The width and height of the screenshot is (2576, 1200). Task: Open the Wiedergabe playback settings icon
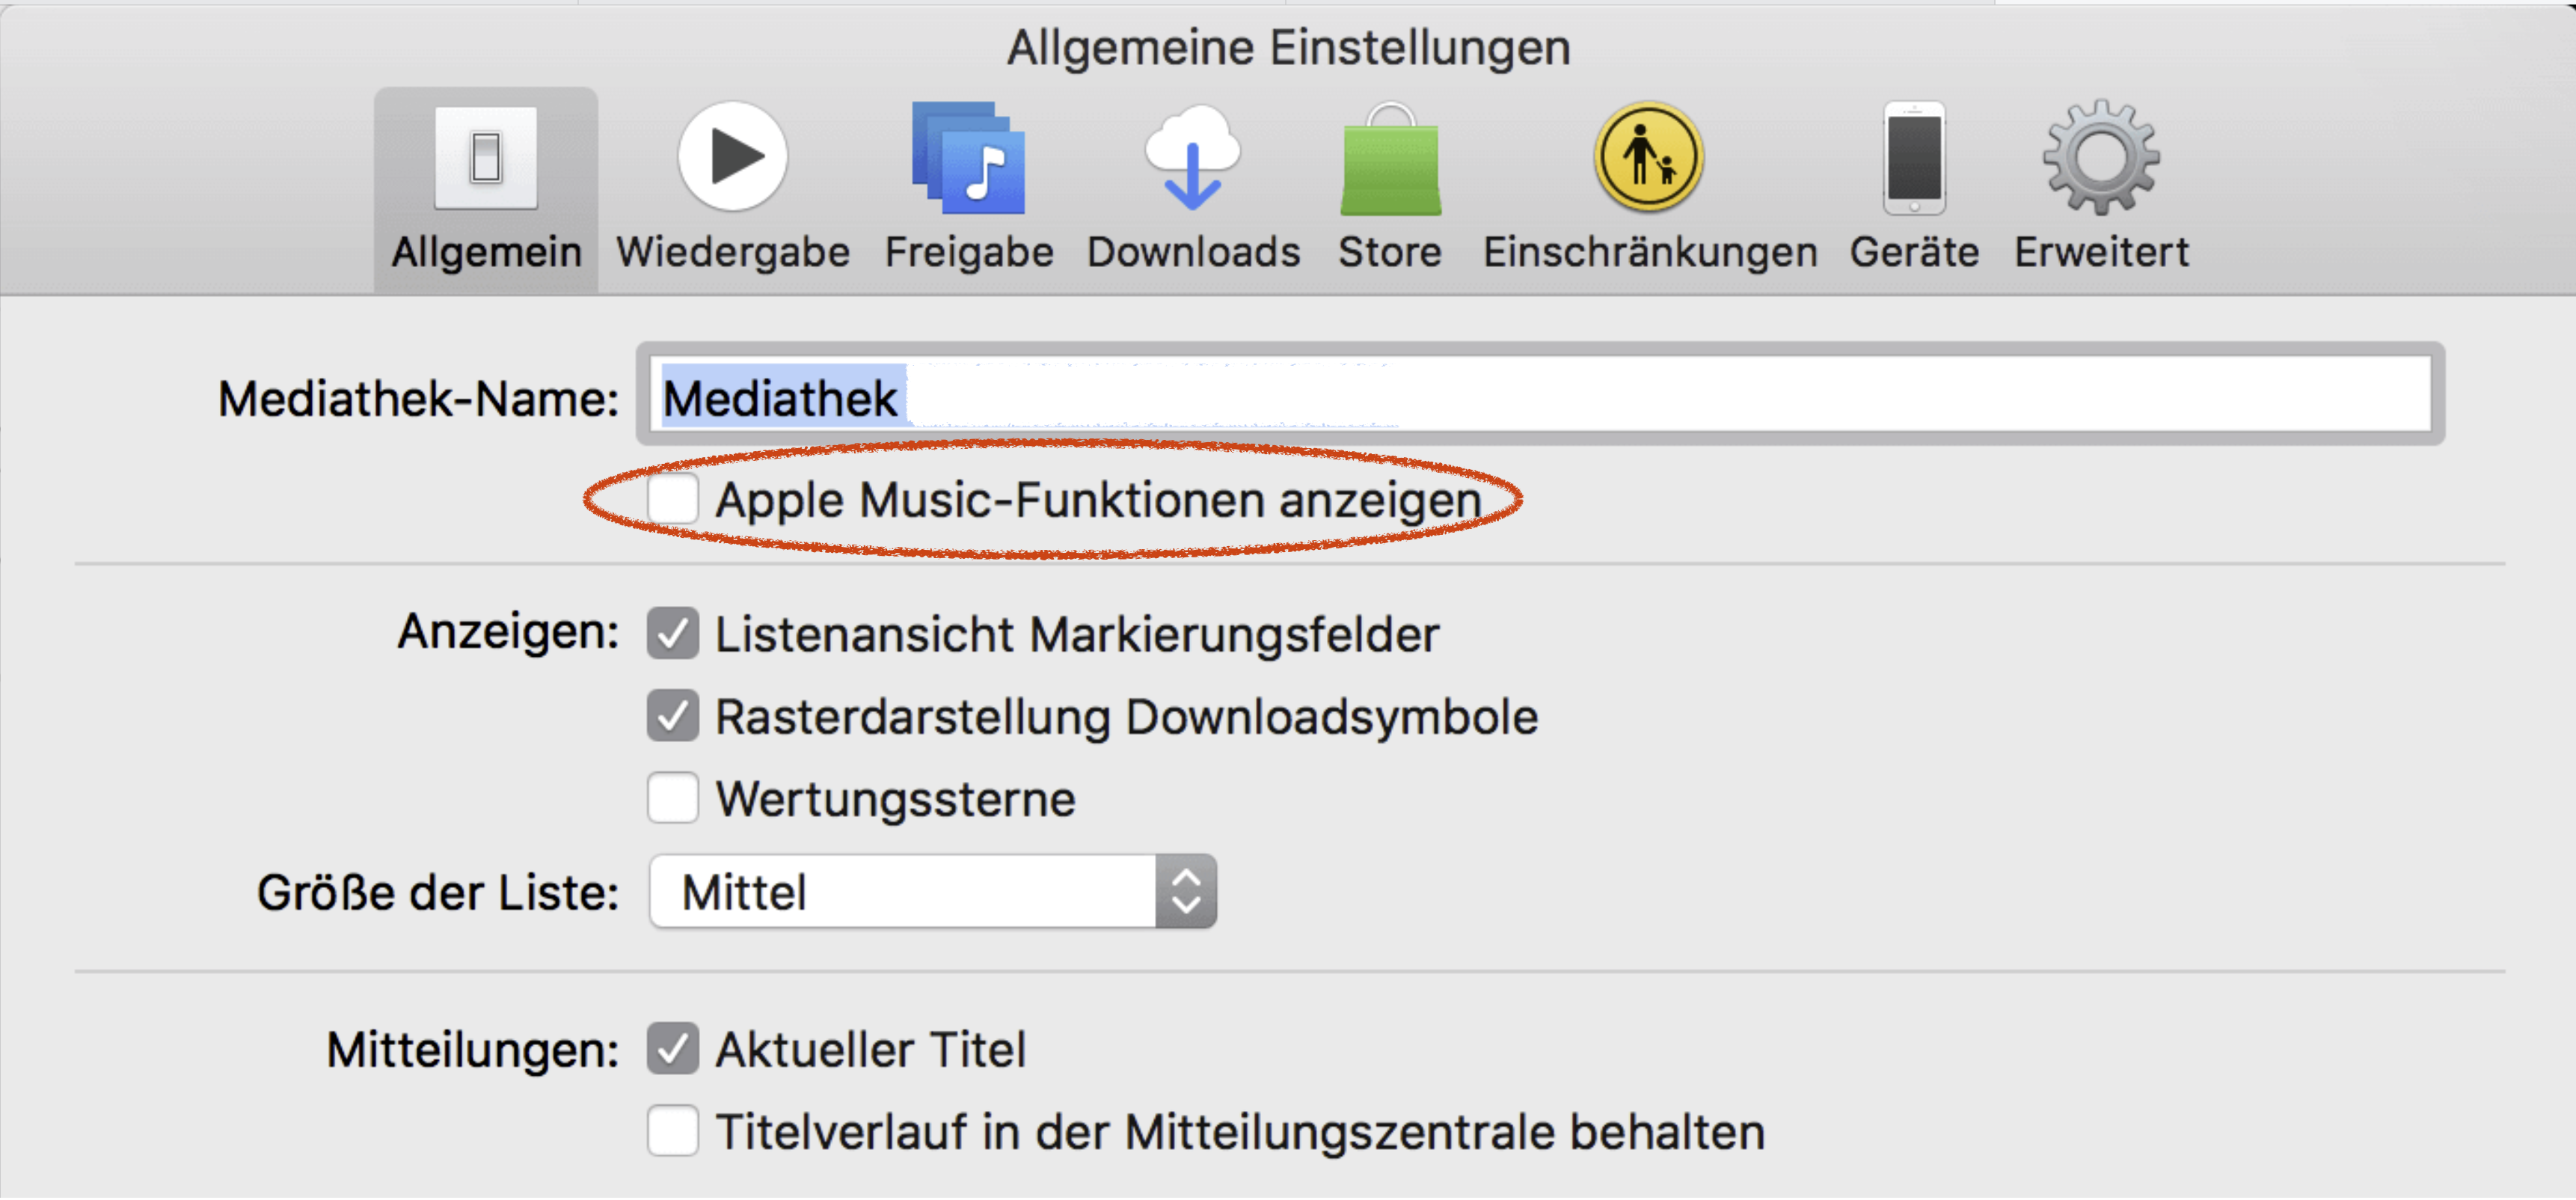point(733,158)
